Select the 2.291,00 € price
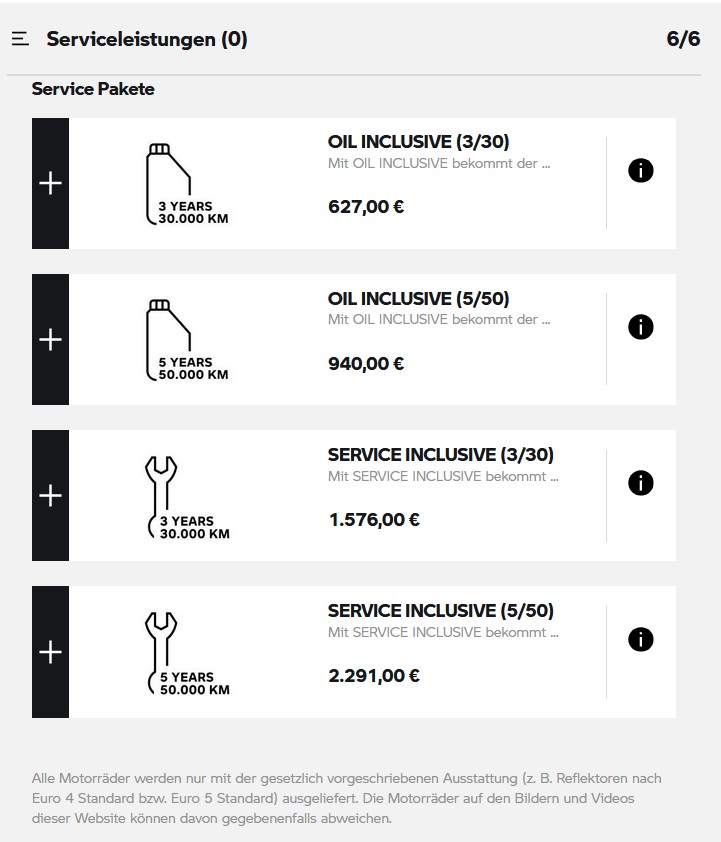Screen dimensions: 721x842 374,676
